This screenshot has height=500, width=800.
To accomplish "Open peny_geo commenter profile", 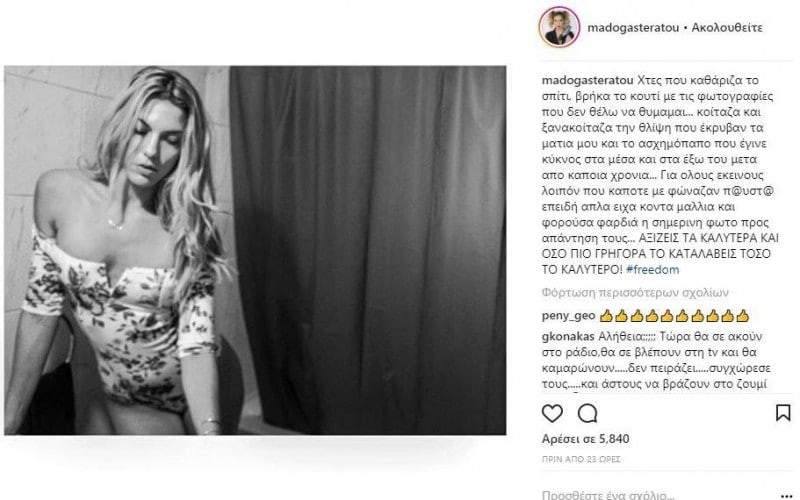I will (x=568, y=316).
